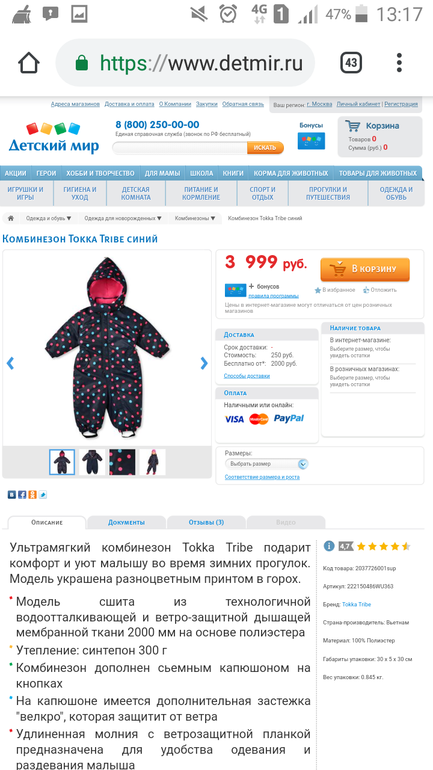Add product to favorites with В избранное
The width and height of the screenshot is (433, 770).
335,290
